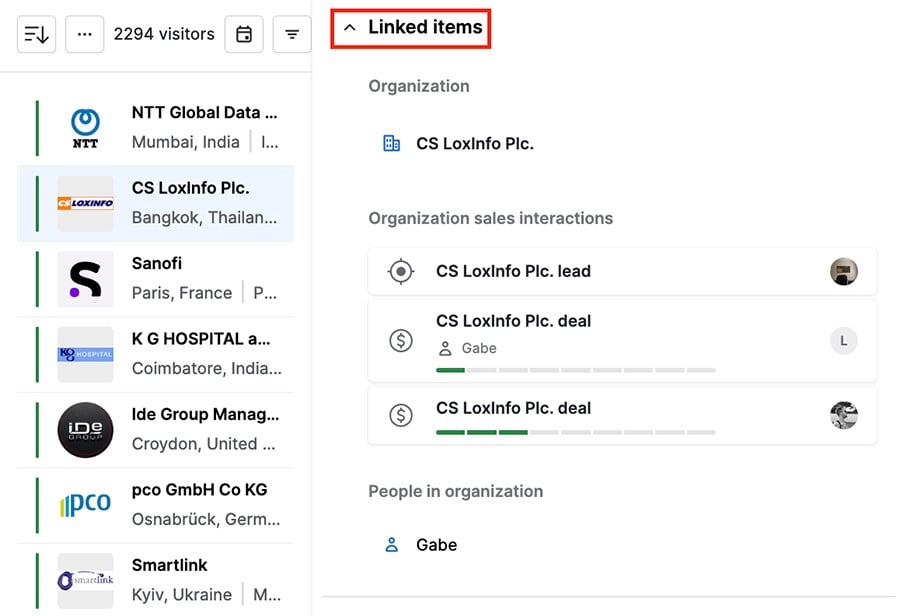Click the pco GmbH Co KG logo
The width and height of the screenshot is (900, 616).
[85, 504]
